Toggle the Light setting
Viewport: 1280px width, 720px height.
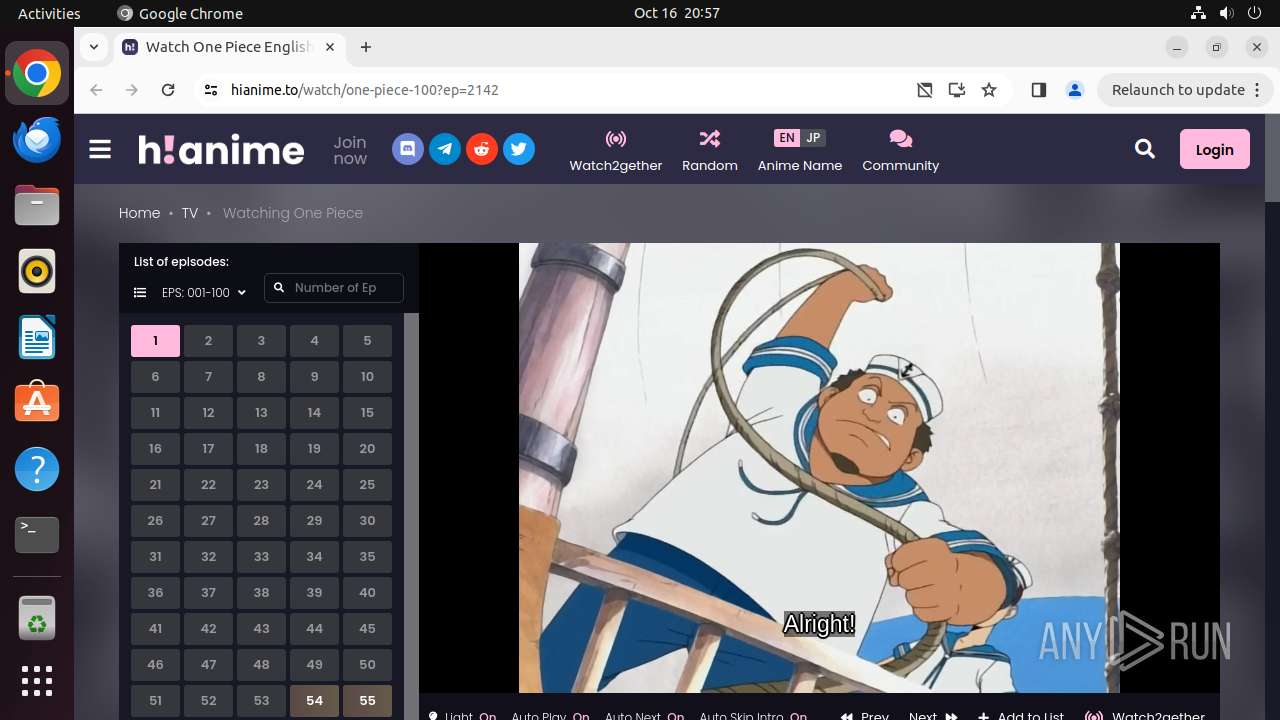click(x=463, y=715)
